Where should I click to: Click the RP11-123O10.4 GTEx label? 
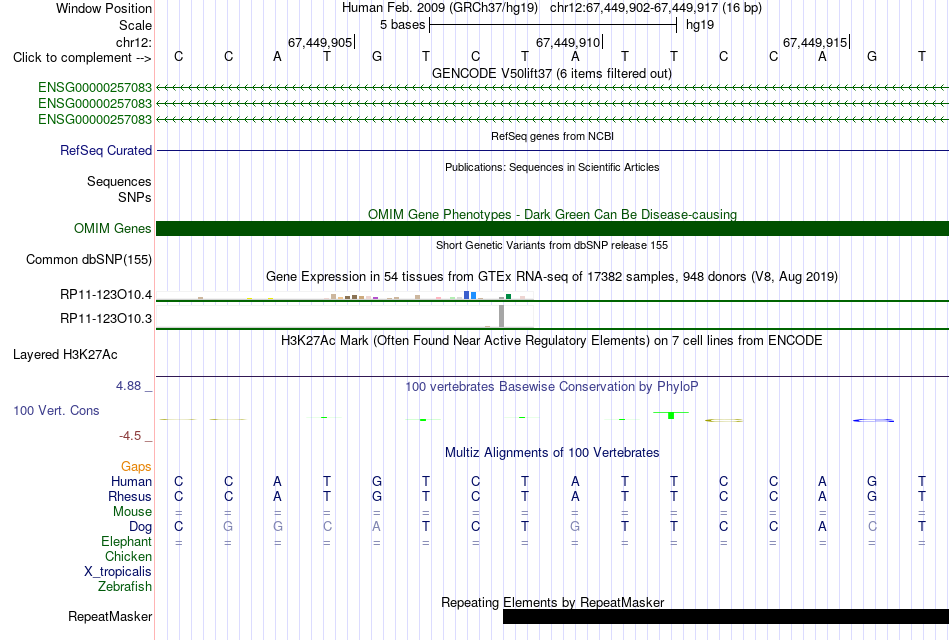pyautogui.click(x=105, y=295)
